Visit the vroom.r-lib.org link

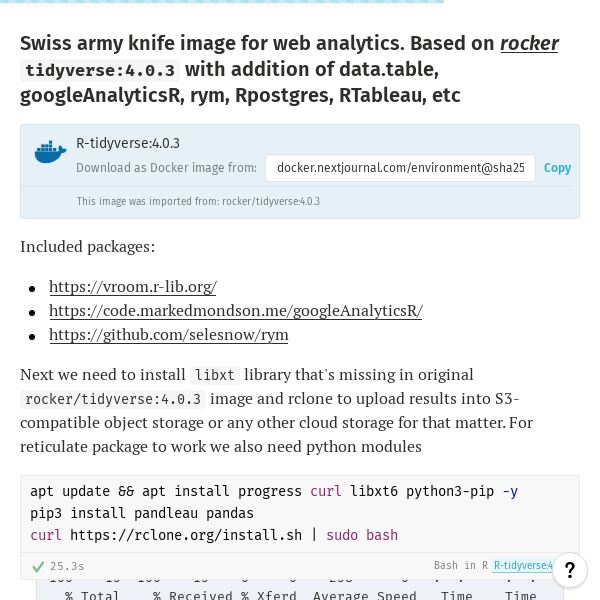(133, 286)
